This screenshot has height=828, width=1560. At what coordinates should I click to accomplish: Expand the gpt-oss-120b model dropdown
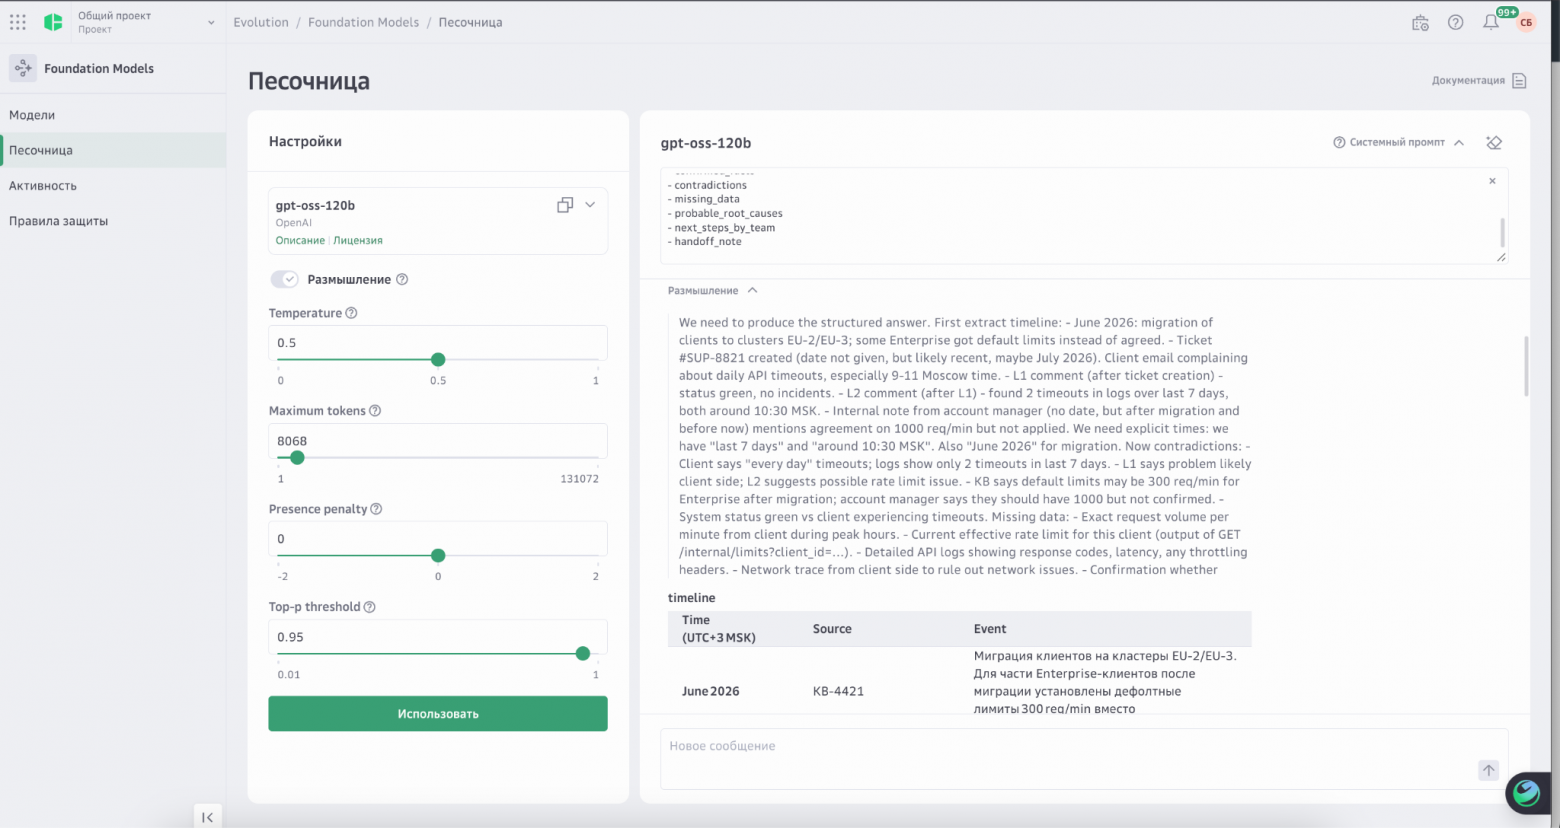point(590,205)
